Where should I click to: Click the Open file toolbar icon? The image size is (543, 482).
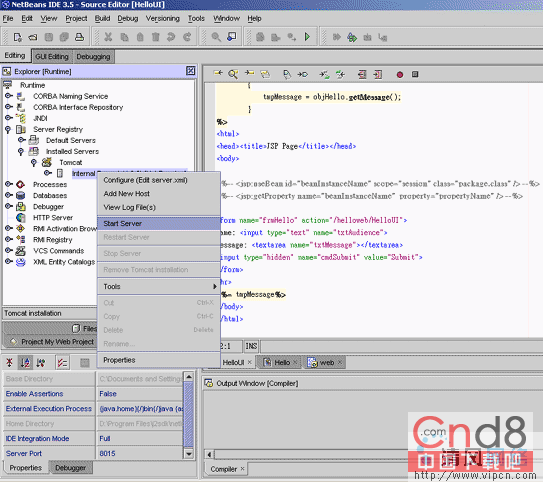33,37
